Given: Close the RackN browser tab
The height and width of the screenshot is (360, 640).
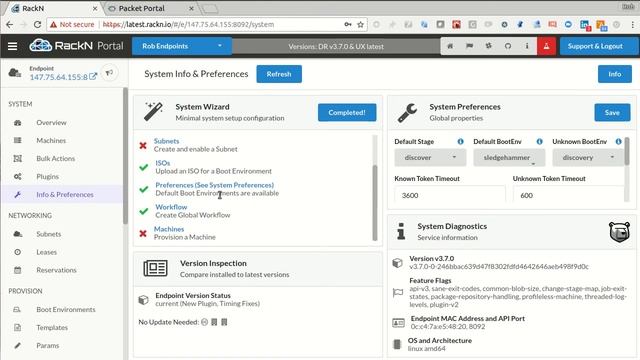Looking at the screenshot, I should pos(95,8).
